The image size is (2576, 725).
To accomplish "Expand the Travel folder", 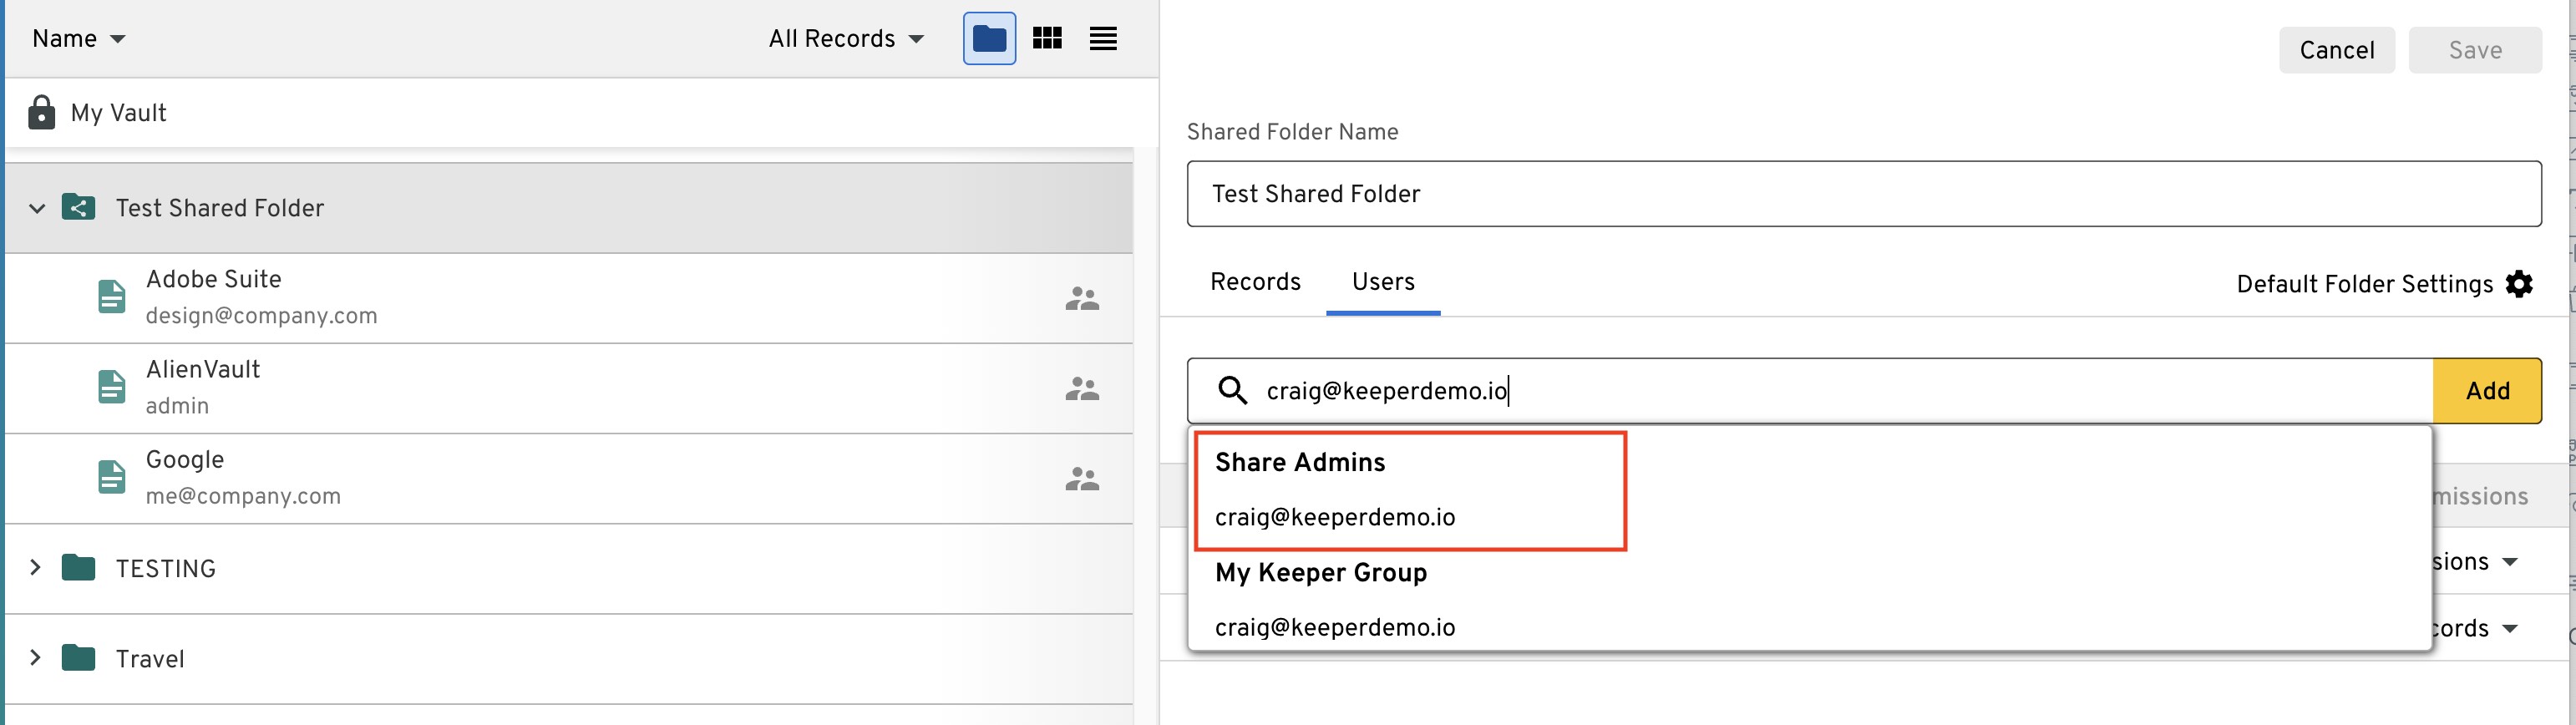I will 36,658.
